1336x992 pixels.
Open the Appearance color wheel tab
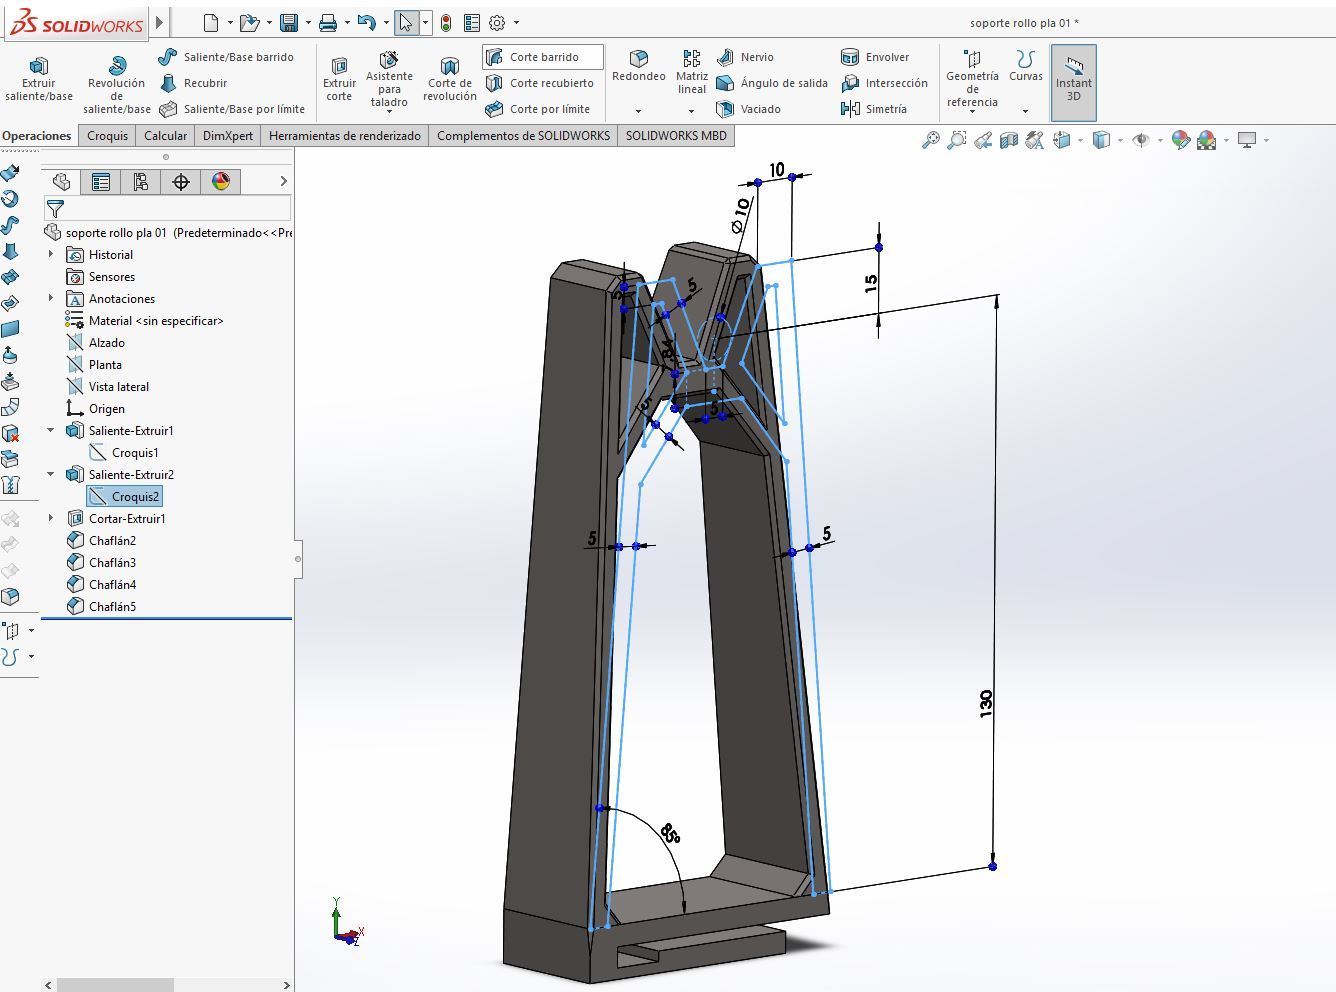[x=221, y=181]
